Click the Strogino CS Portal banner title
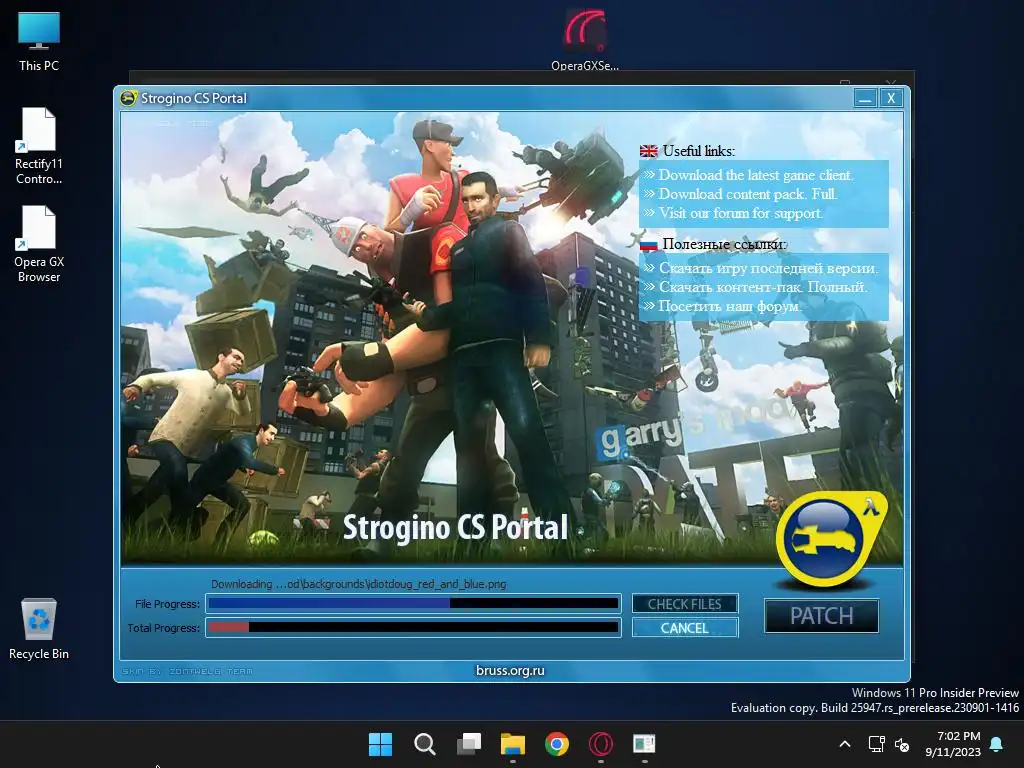Image resolution: width=1024 pixels, height=768 pixels. [455, 528]
